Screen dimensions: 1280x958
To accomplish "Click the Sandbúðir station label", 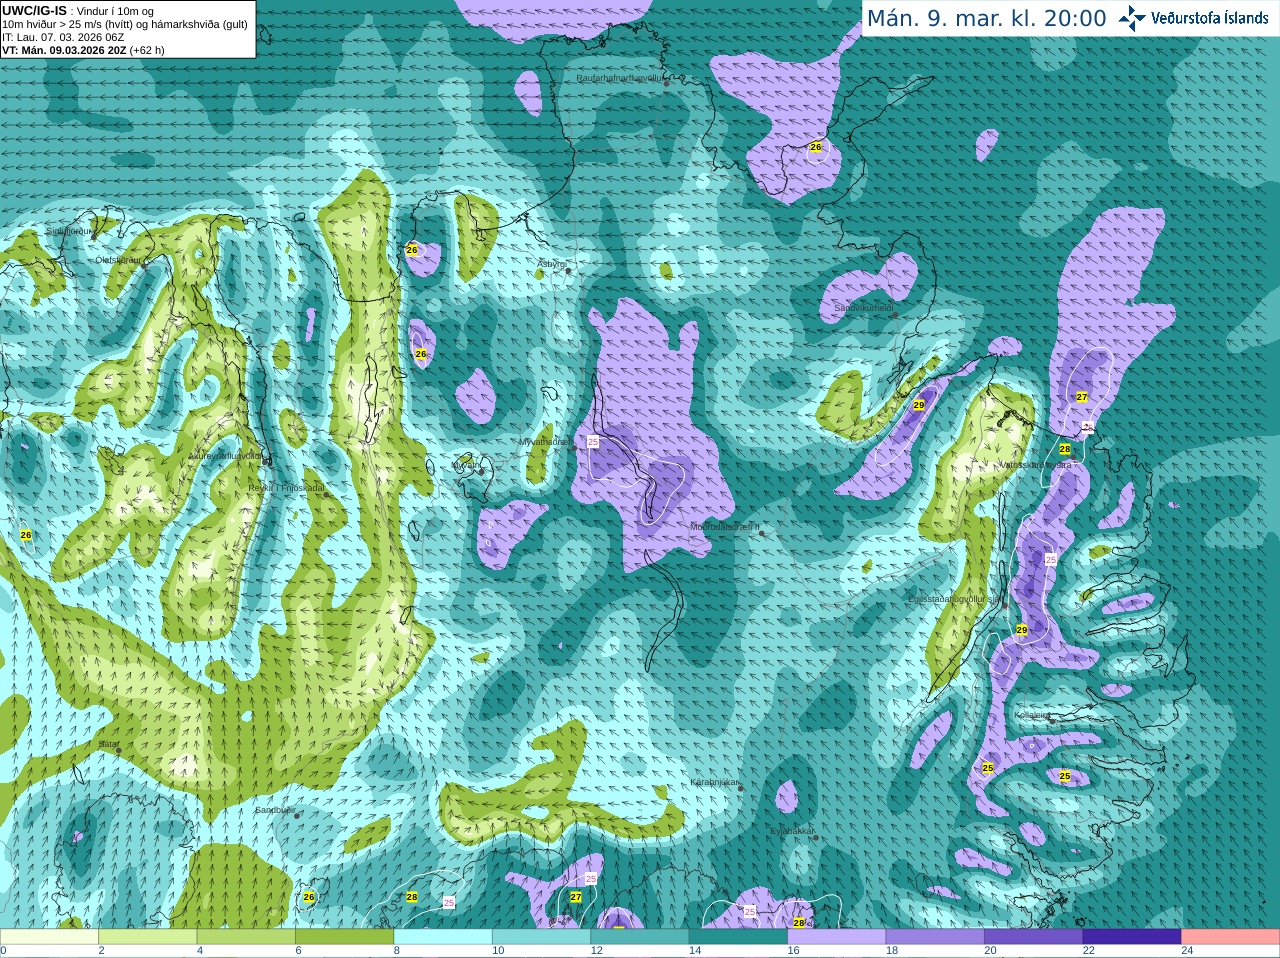I will 275,810.
